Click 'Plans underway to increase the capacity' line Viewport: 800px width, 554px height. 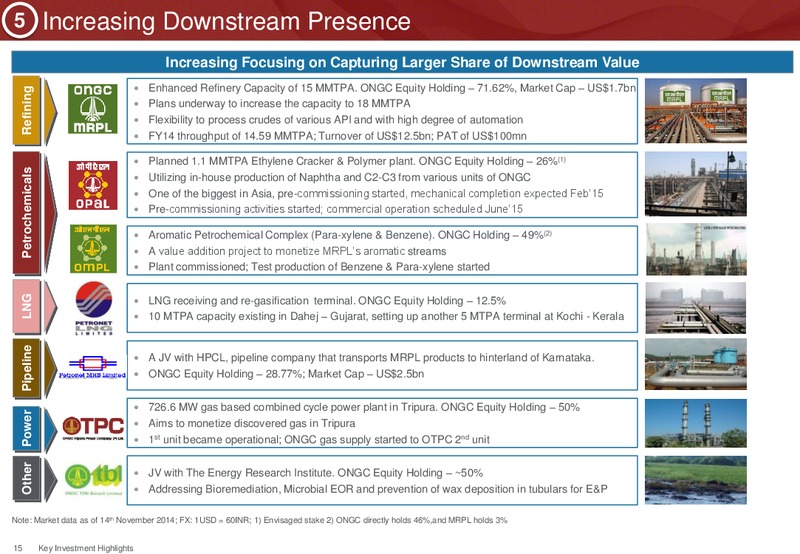click(279, 104)
